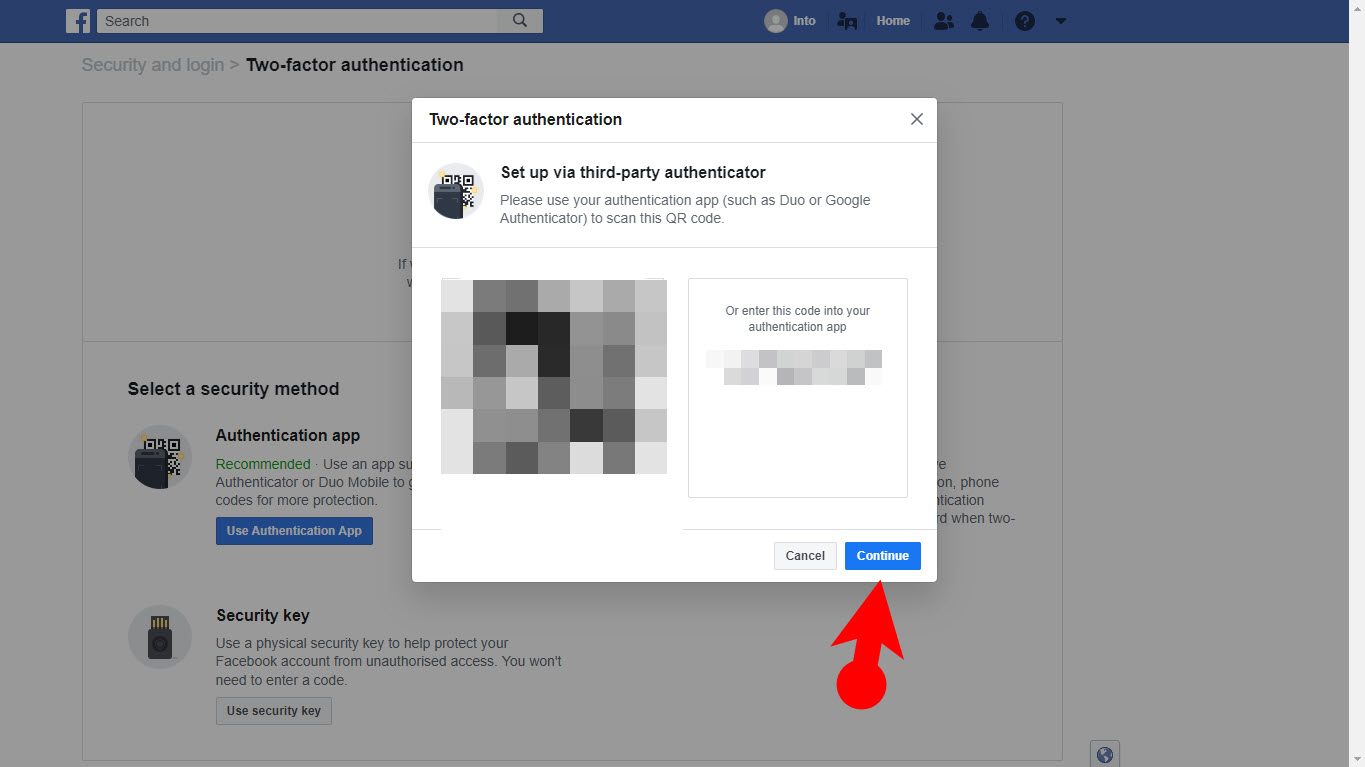Click the 'Set up via third-party authenticator' heading
1365x767 pixels.
[633, 172]
